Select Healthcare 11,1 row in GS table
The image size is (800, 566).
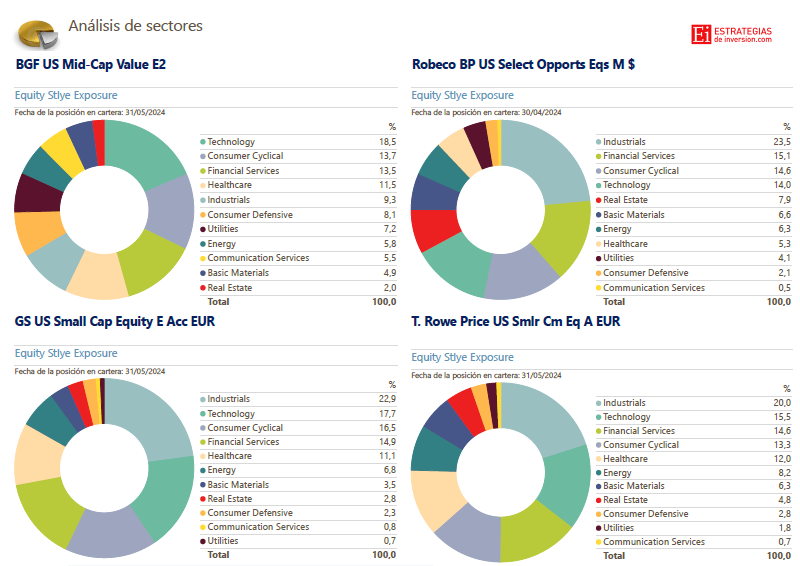[298, 456]
